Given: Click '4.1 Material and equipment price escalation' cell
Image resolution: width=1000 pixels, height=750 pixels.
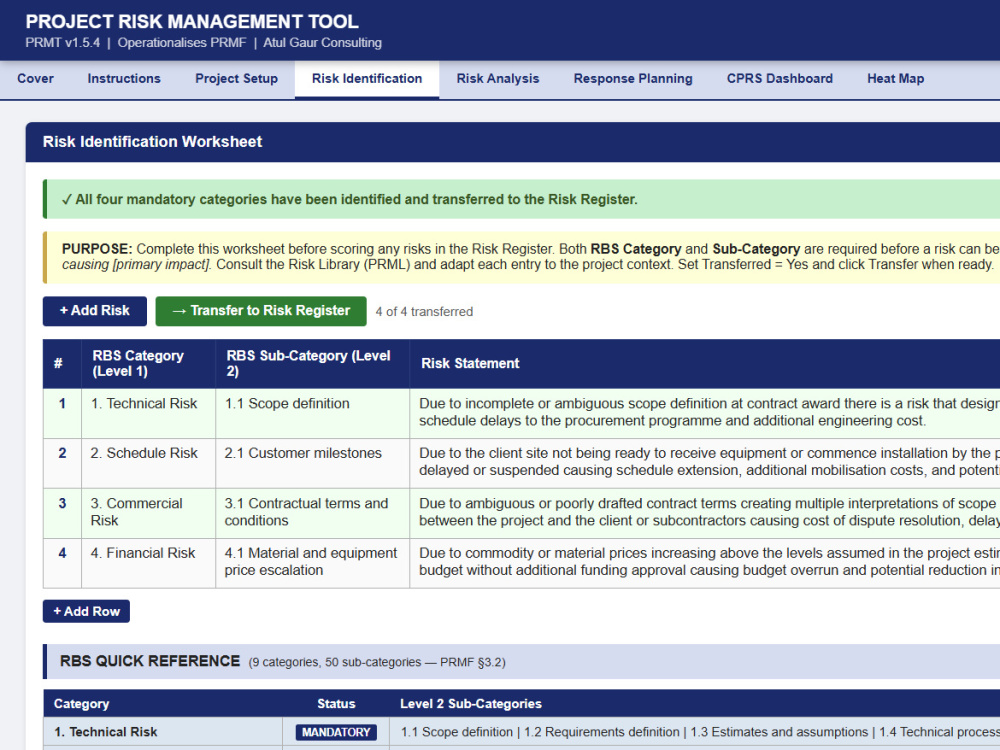Looking at the screenshot, I should coord(312,562).
